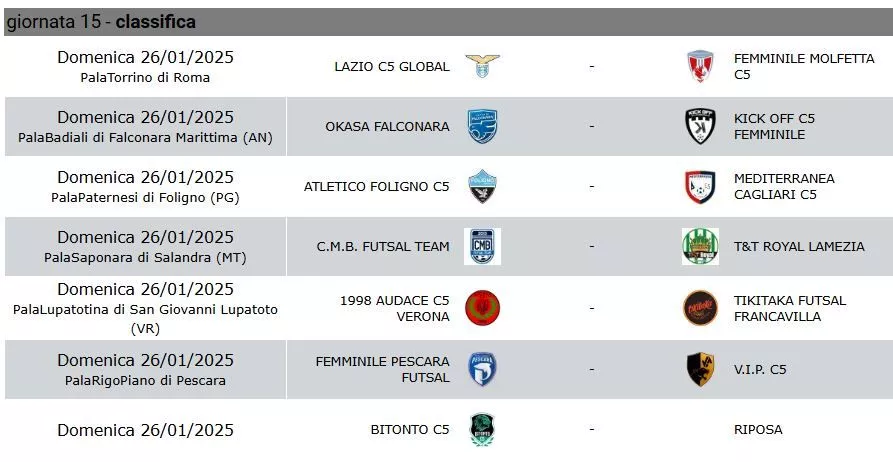Screen dimensions: 893x462
Task: Click the T&T Royal Lamezia green badge
Action: 700,246
